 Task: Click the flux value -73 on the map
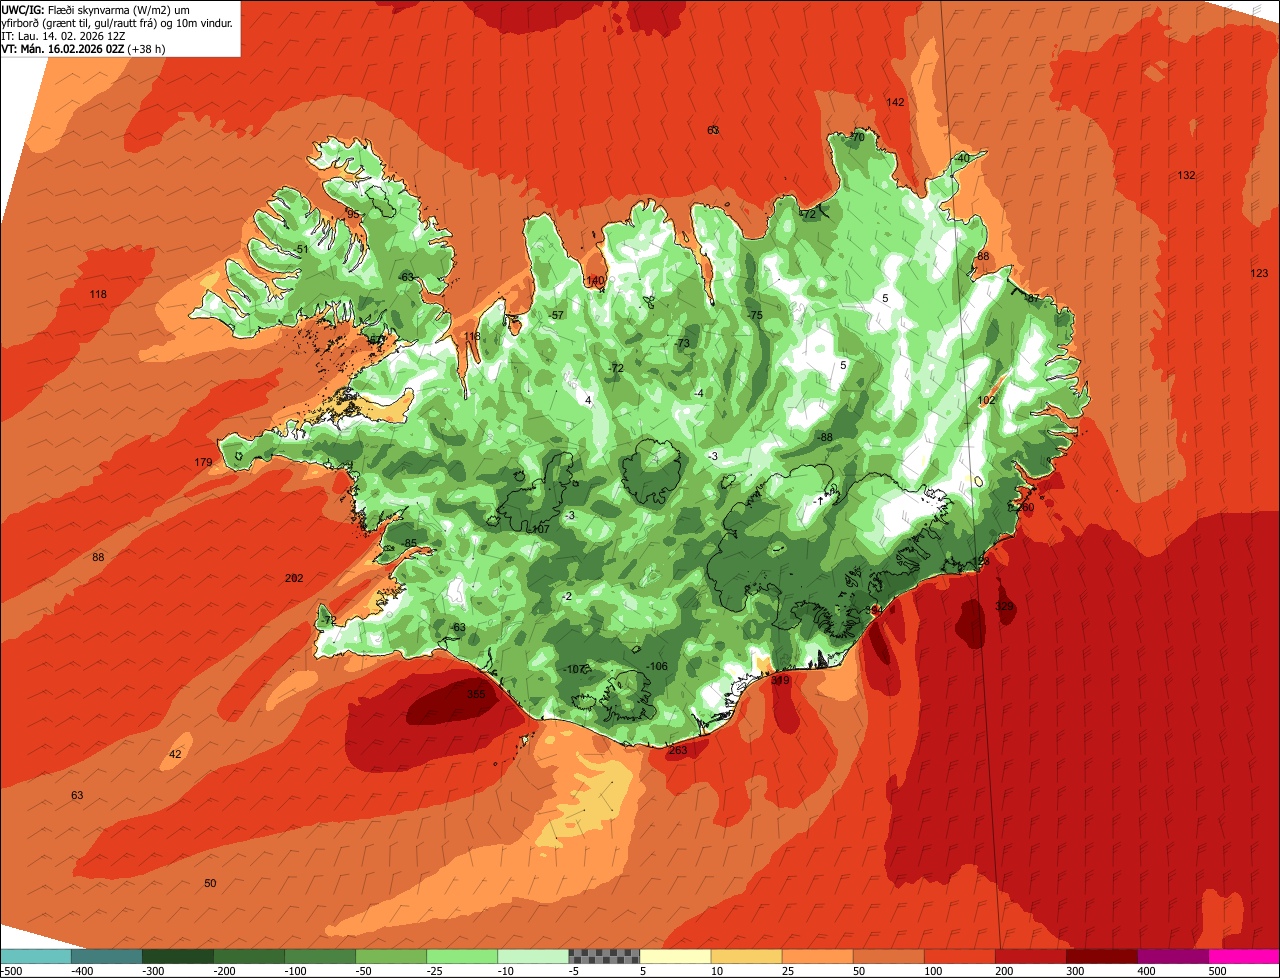(x=682, y=343)
